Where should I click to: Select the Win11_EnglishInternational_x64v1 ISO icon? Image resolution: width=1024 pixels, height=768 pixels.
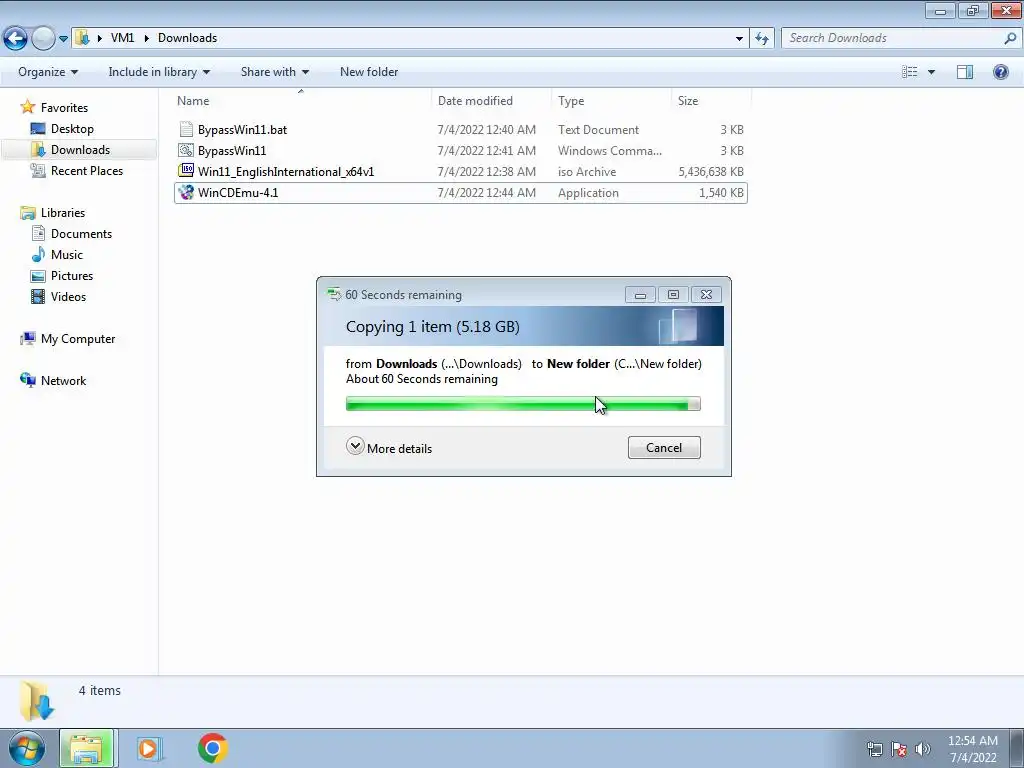[186, 171]
